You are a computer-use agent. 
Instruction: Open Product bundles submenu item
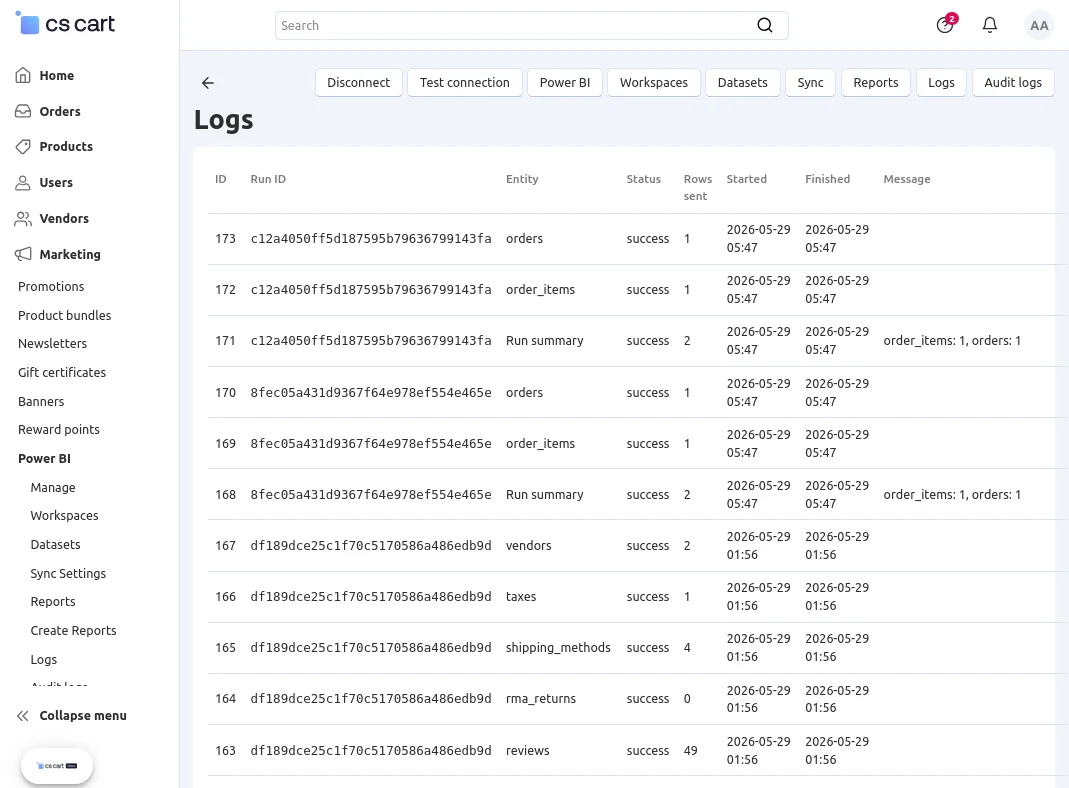pos(64,316)
